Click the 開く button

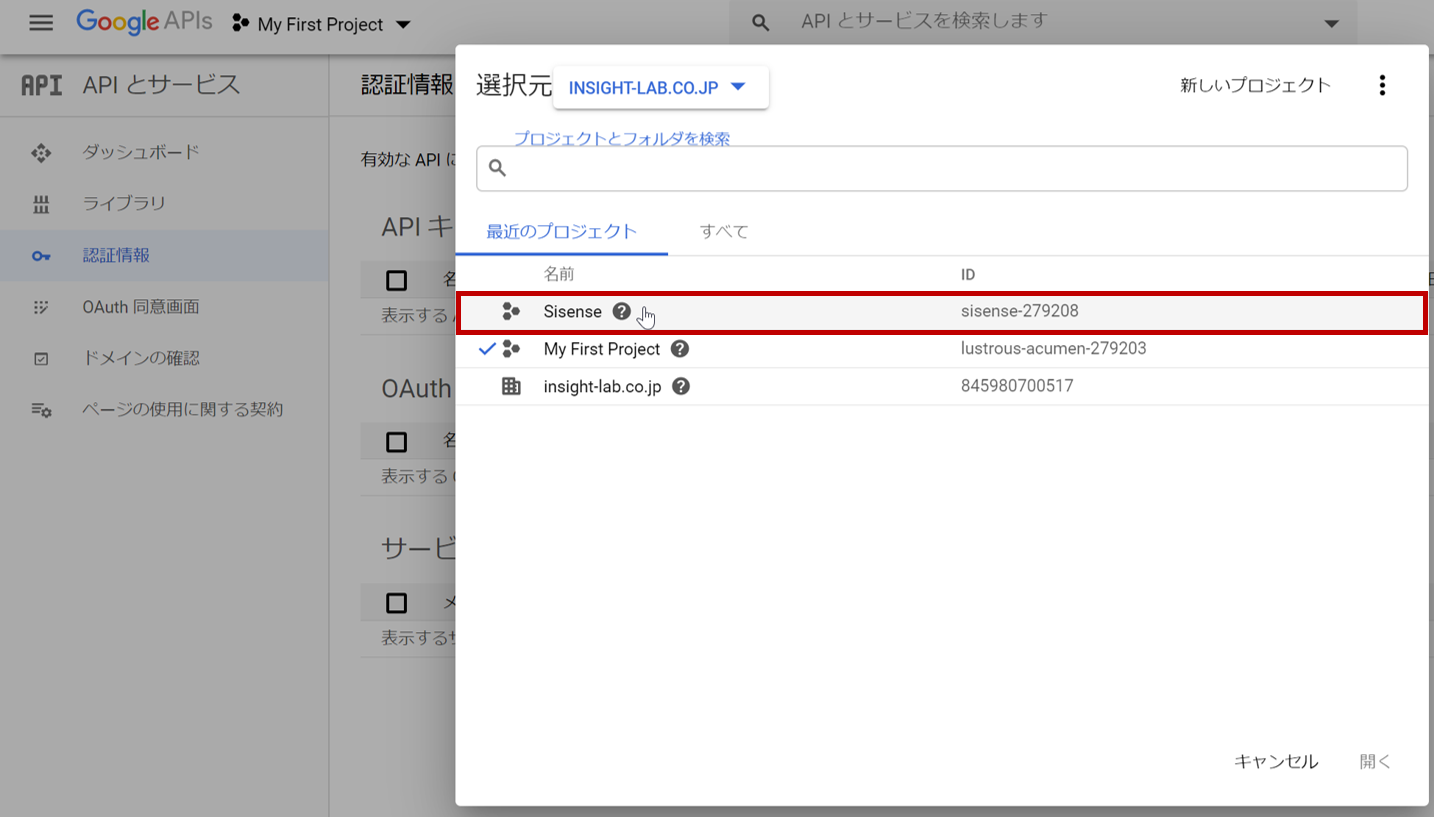click(x=1375, y=762)
